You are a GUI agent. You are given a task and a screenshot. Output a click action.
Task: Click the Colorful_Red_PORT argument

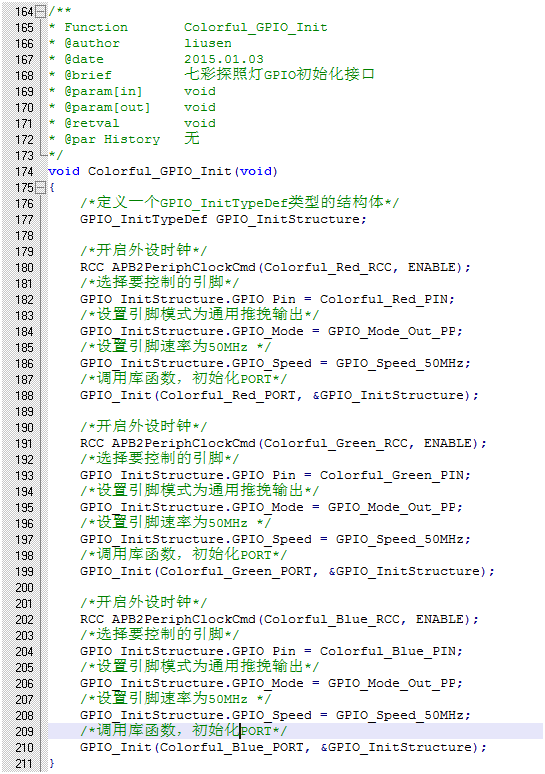pyautogui.click(x=228, y=395)
